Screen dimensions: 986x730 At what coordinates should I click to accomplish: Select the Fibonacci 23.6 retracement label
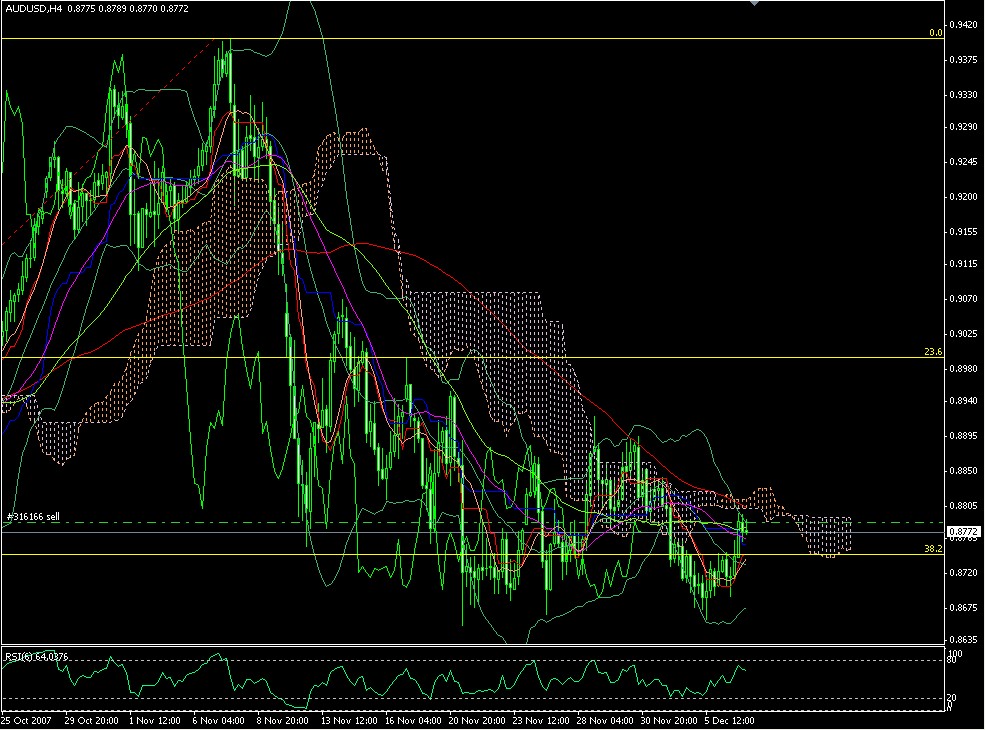(x=931, y=353)
